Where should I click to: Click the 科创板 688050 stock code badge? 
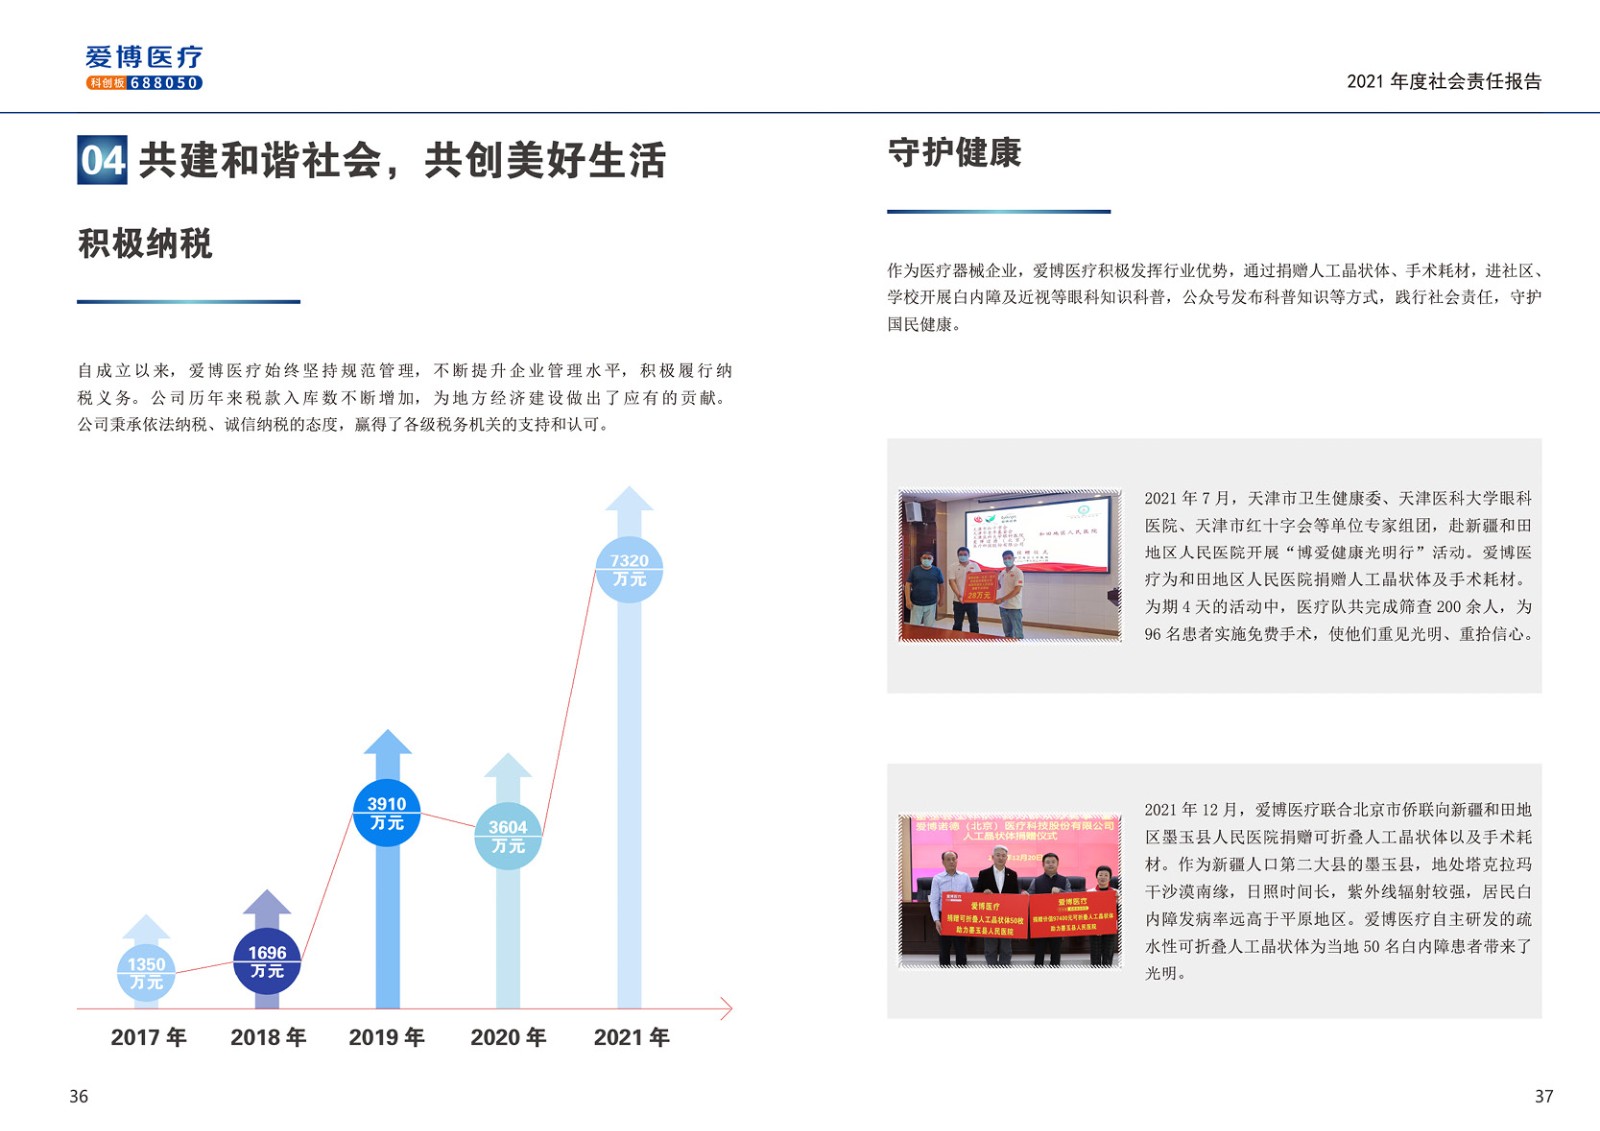[x=144, y=83]
